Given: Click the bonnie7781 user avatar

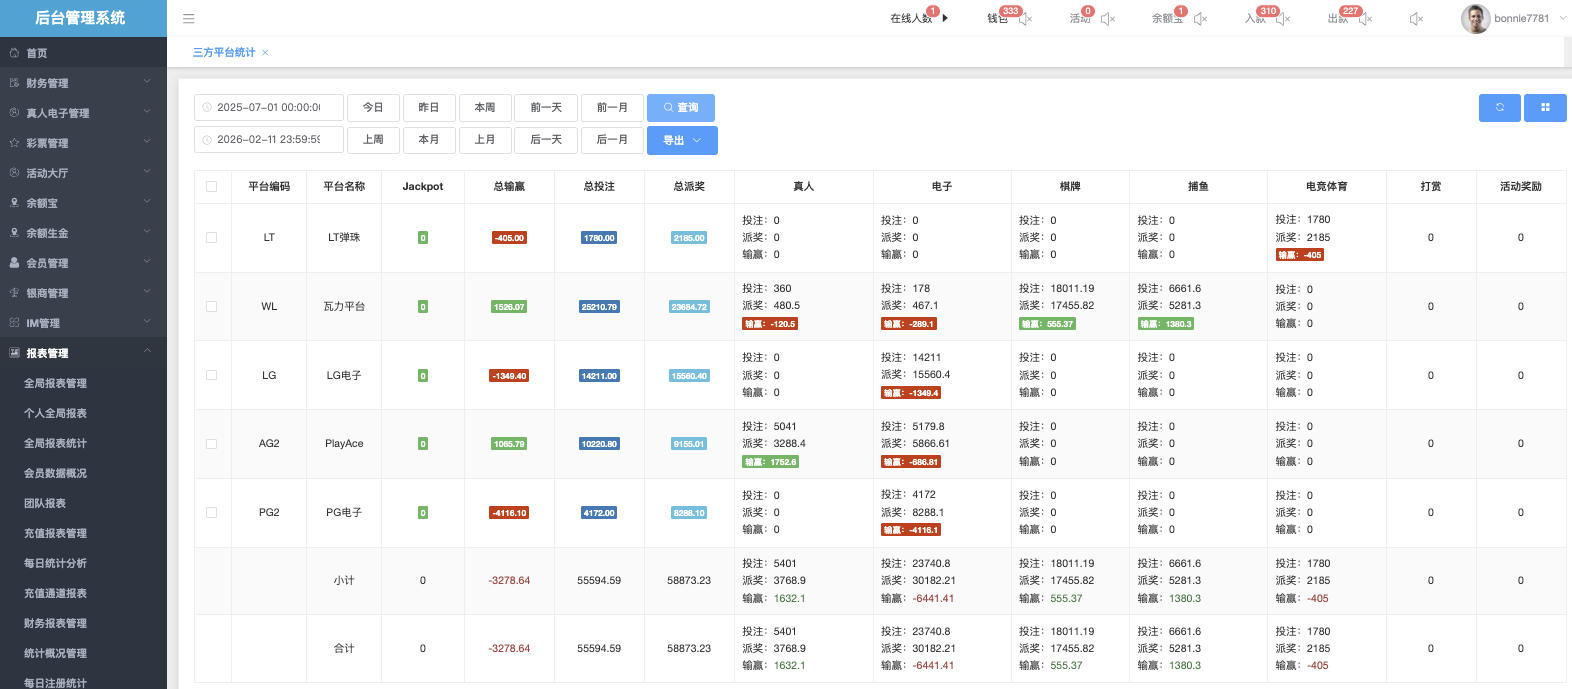Looking at the screenshot, I should point(1475,18).
